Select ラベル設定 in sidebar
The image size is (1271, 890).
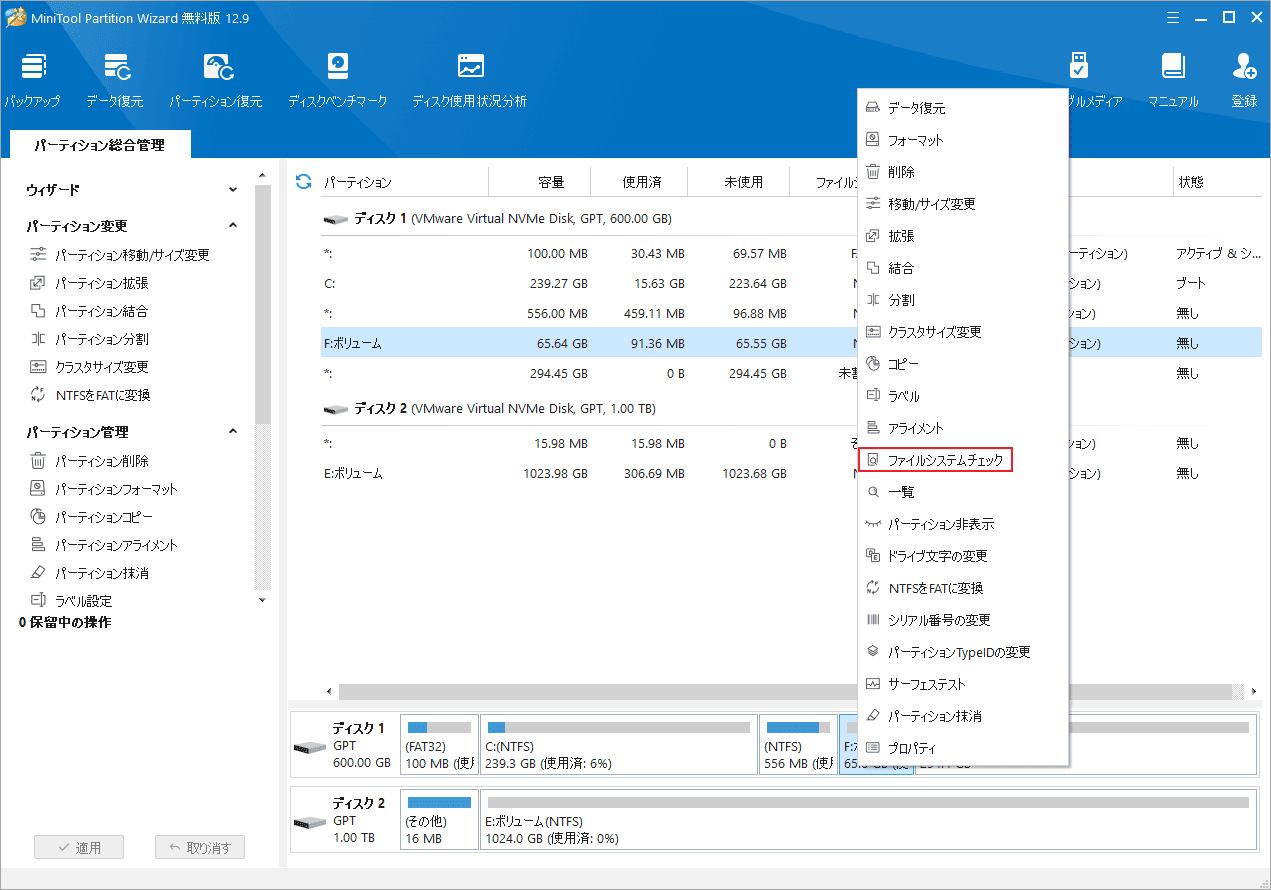[71, 601]
